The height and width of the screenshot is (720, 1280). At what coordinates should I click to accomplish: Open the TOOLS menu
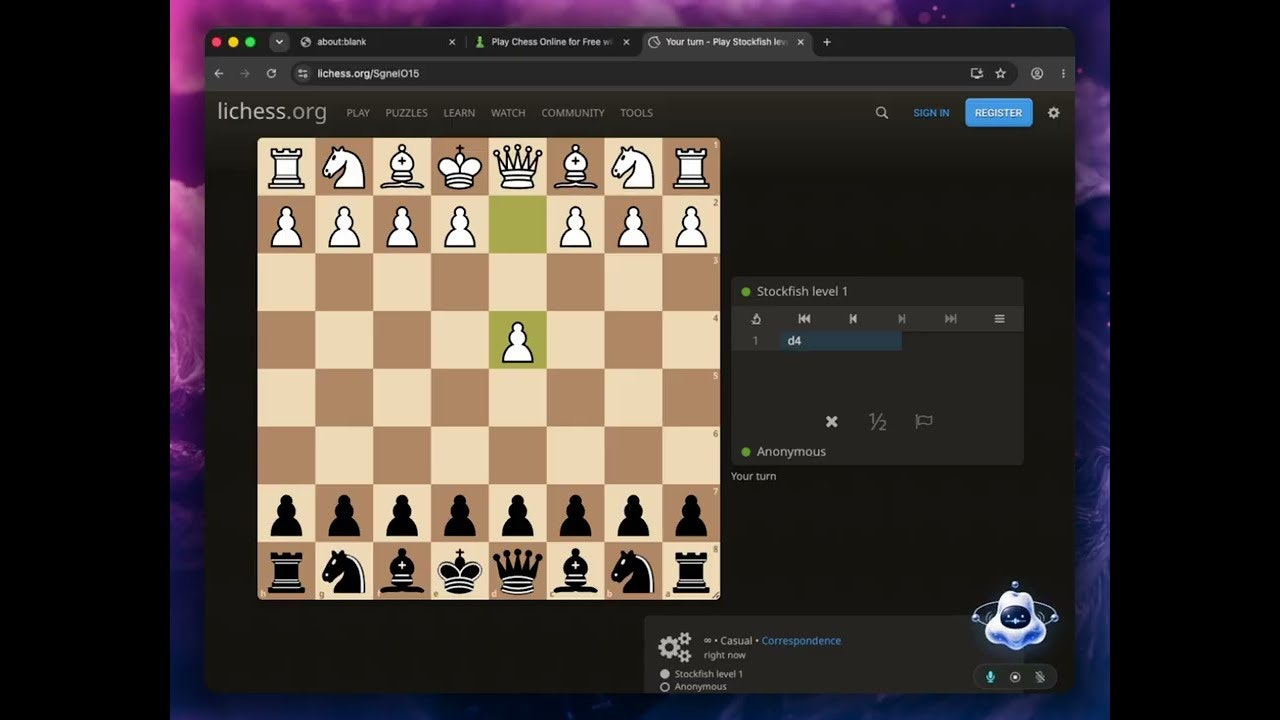coord(636,113)
